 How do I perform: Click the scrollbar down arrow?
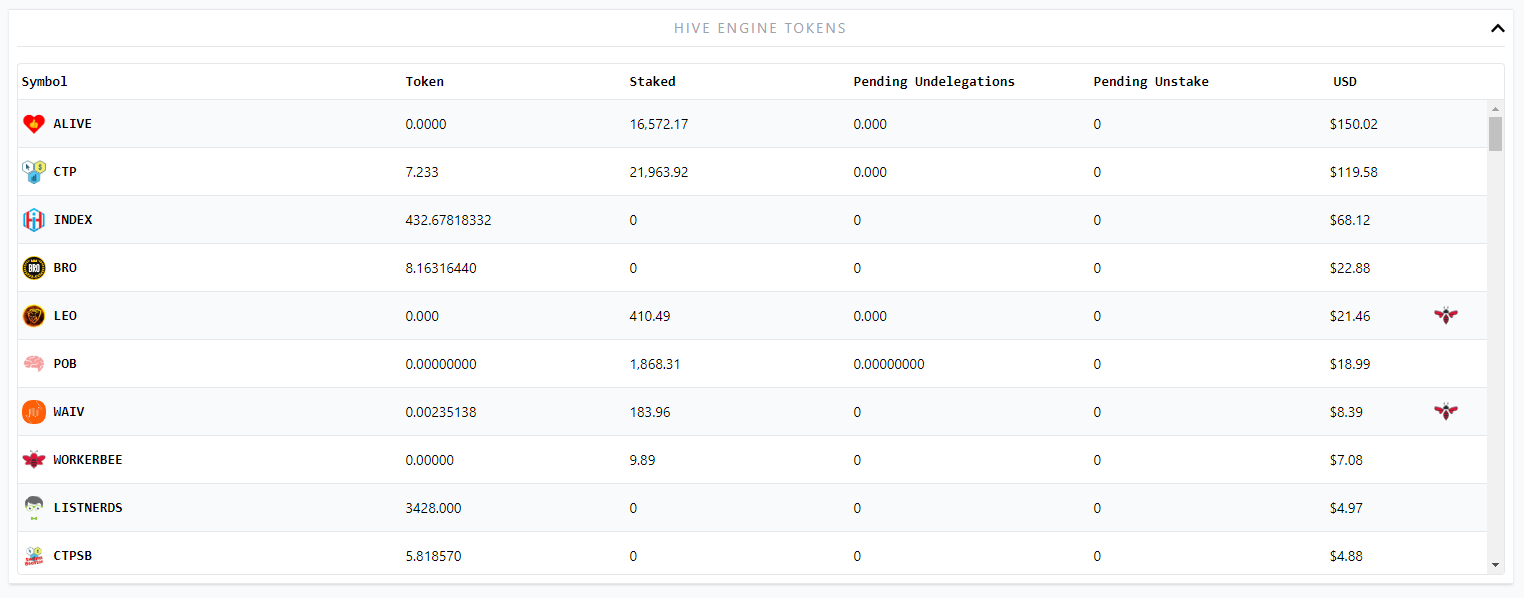(1495, 565)
